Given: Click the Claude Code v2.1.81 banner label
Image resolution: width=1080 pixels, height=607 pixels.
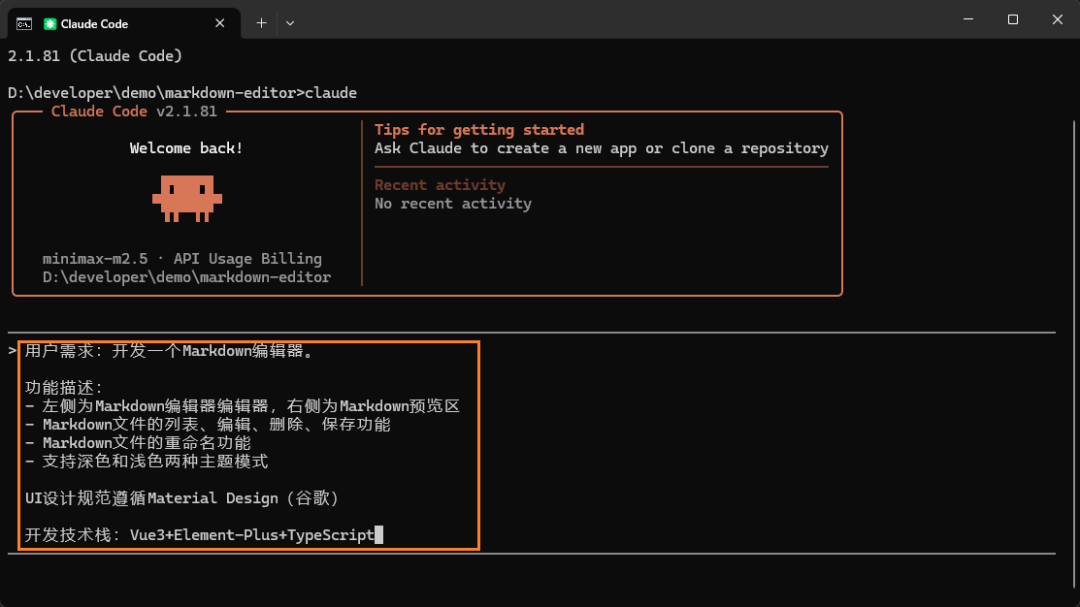Looking at the screenshot, I should click(134, 112).
